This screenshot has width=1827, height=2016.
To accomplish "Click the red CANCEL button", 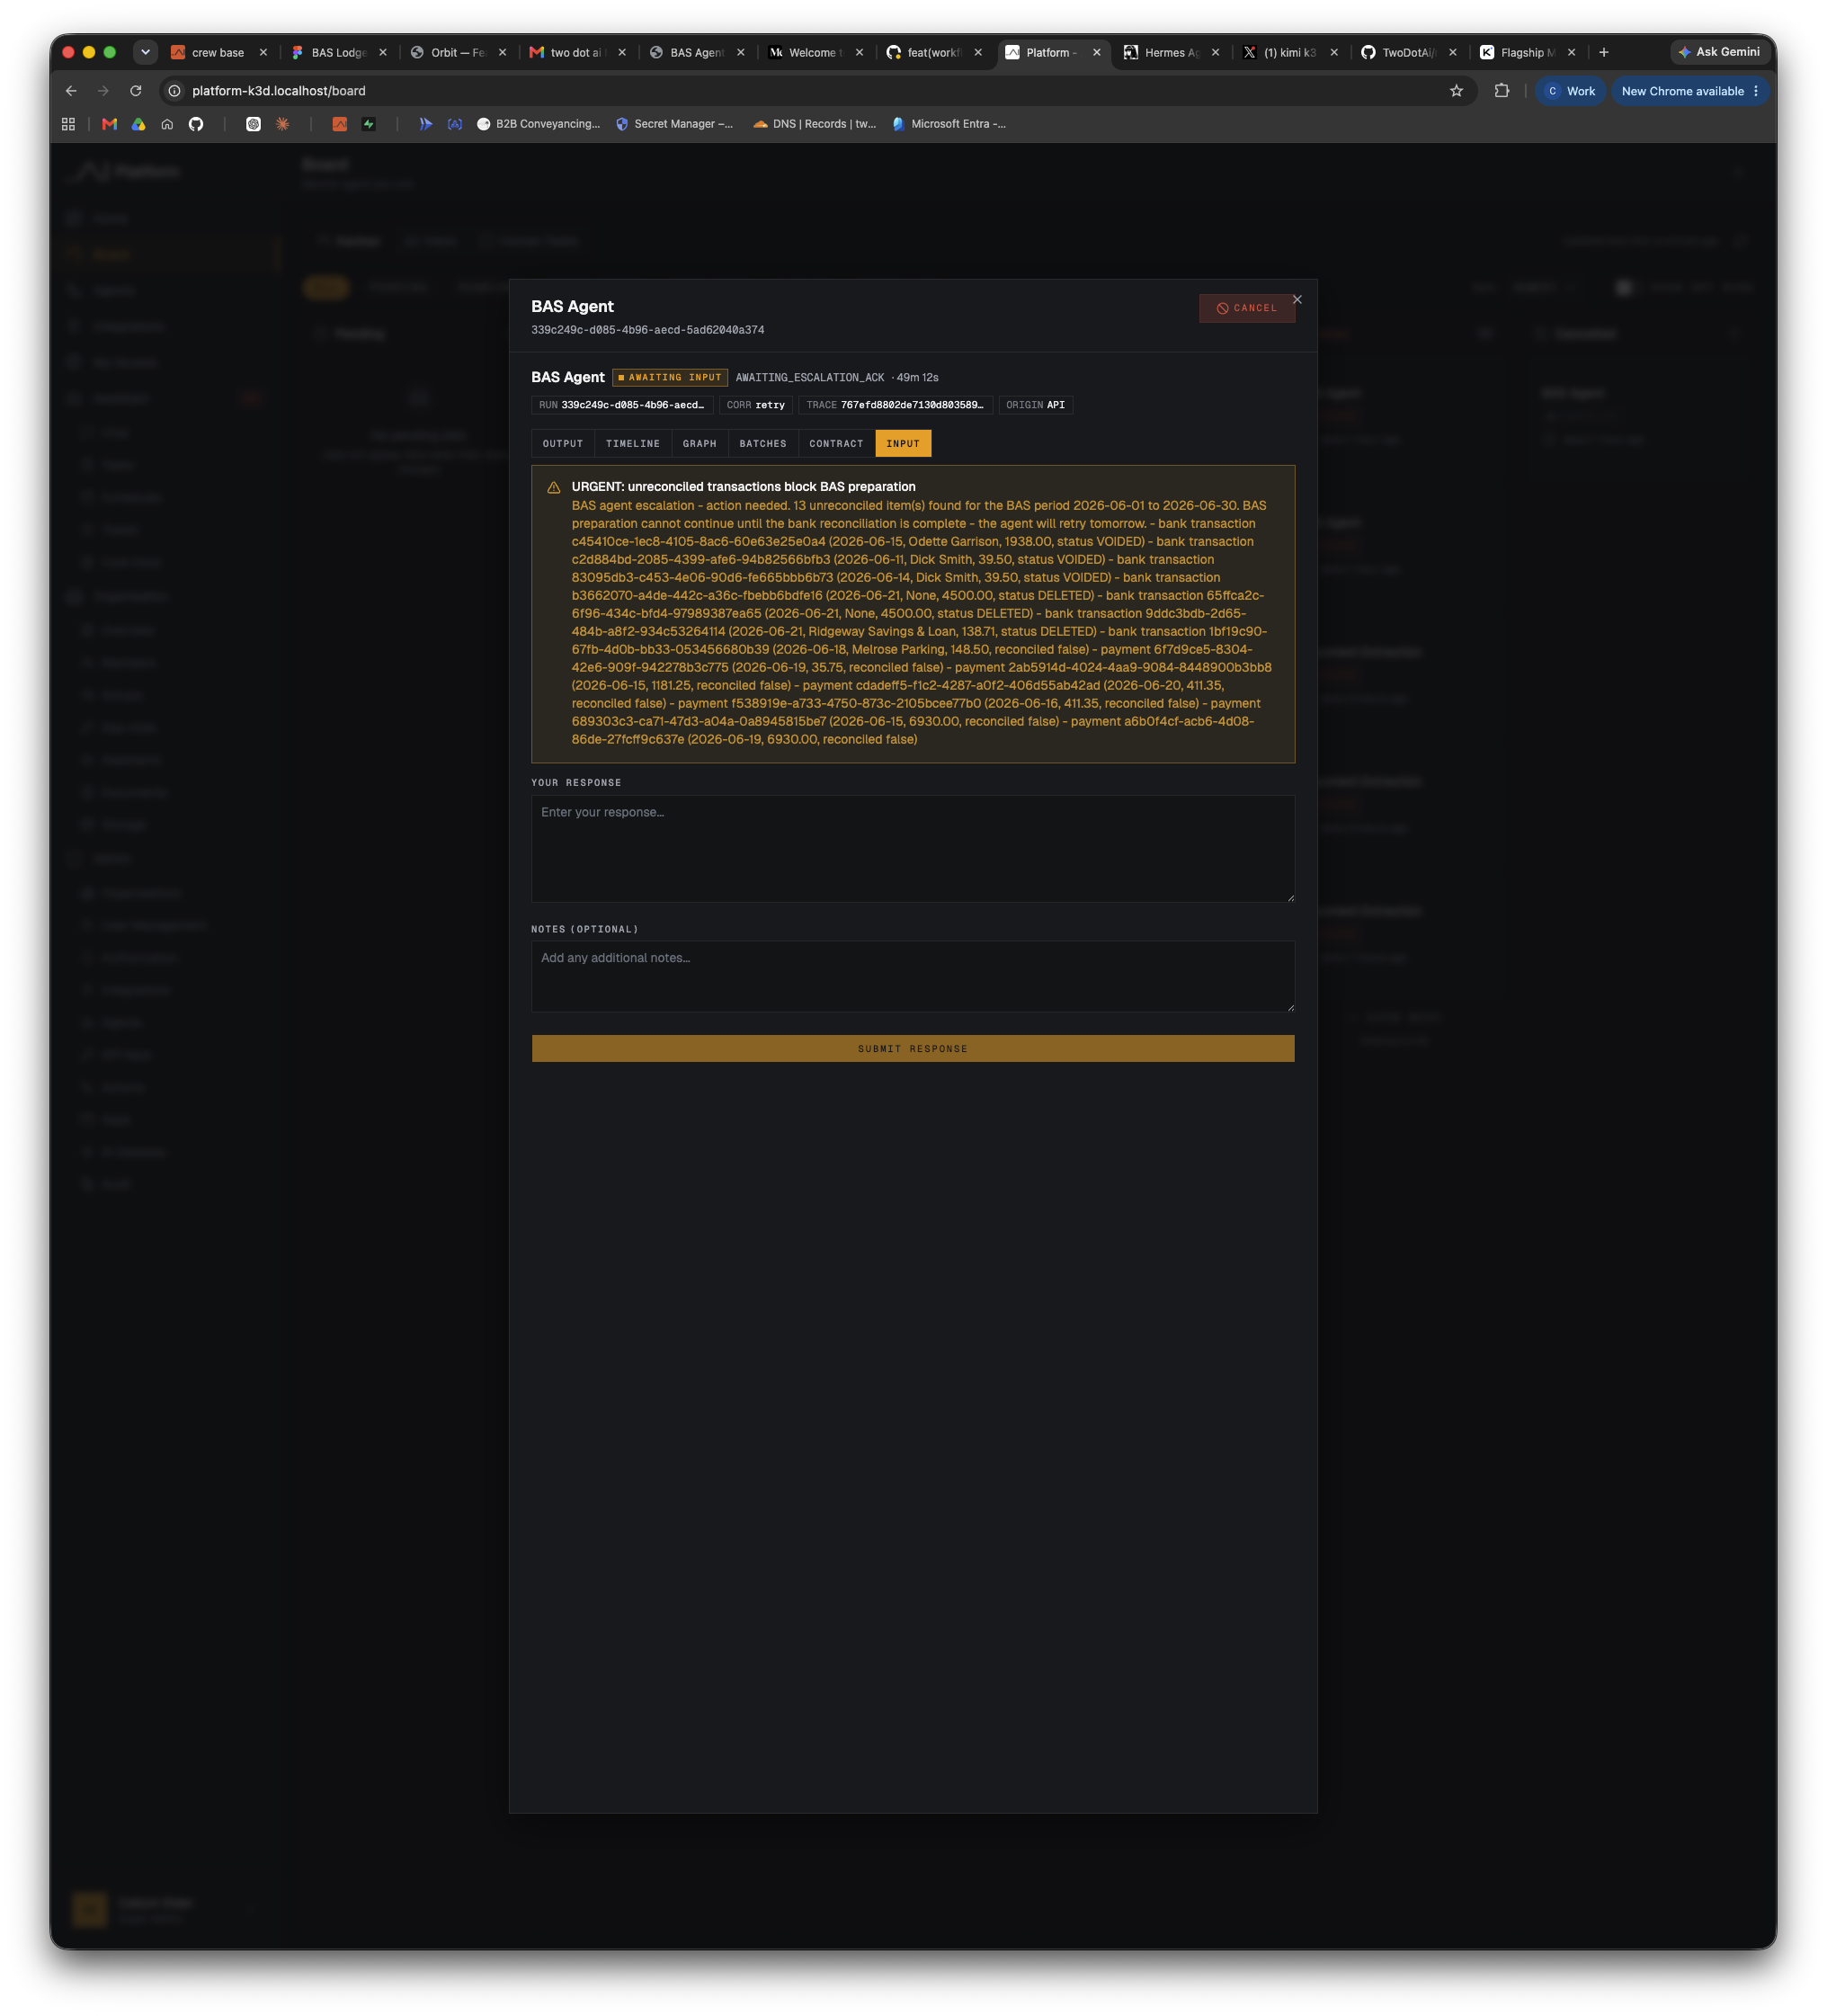I will [x=1247, y=308].
